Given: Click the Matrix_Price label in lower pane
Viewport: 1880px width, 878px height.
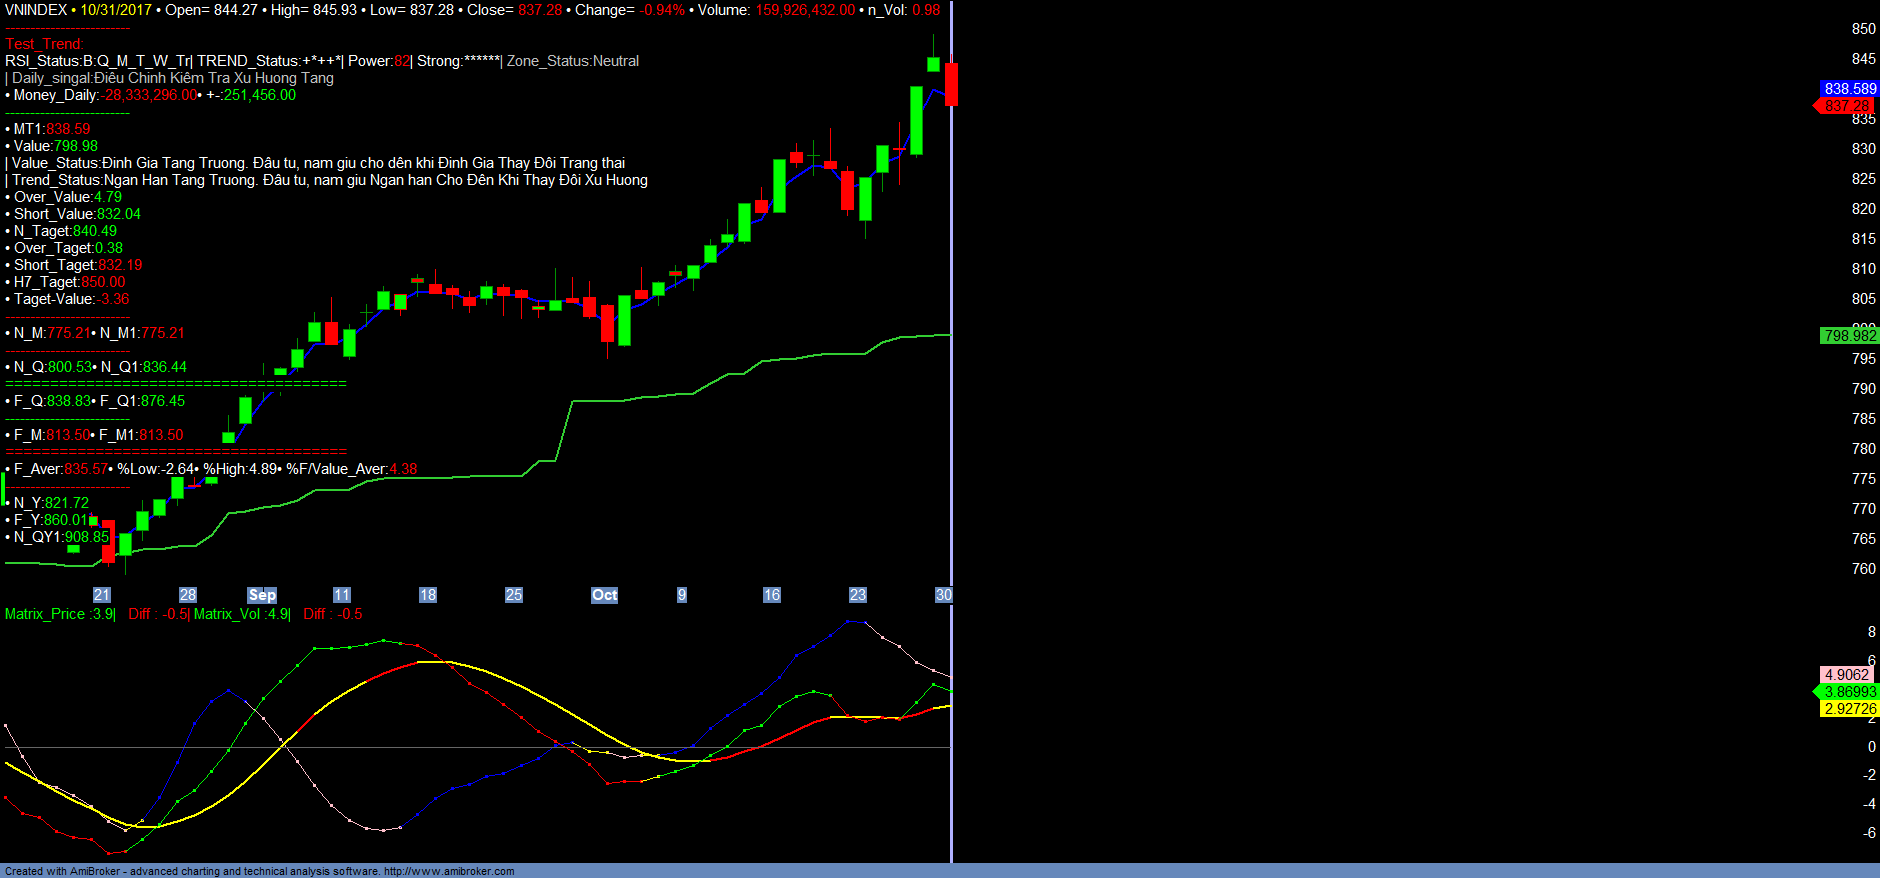Looking at the screenshot, I should coord(45,614).
